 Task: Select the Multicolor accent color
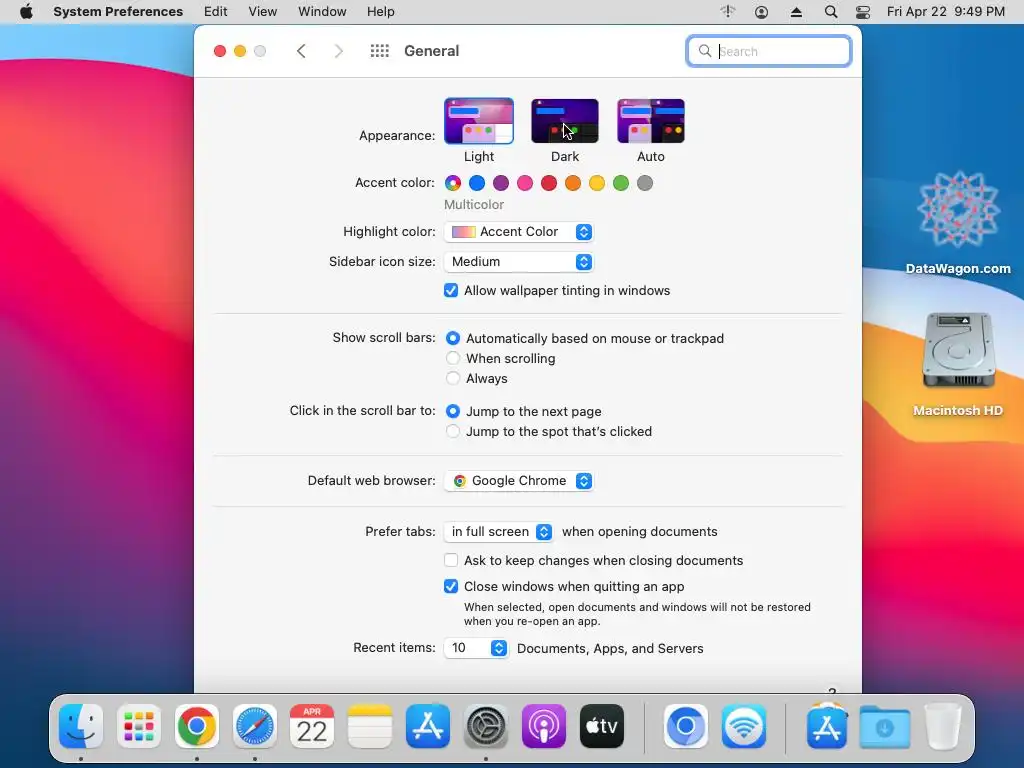[453, 183]
